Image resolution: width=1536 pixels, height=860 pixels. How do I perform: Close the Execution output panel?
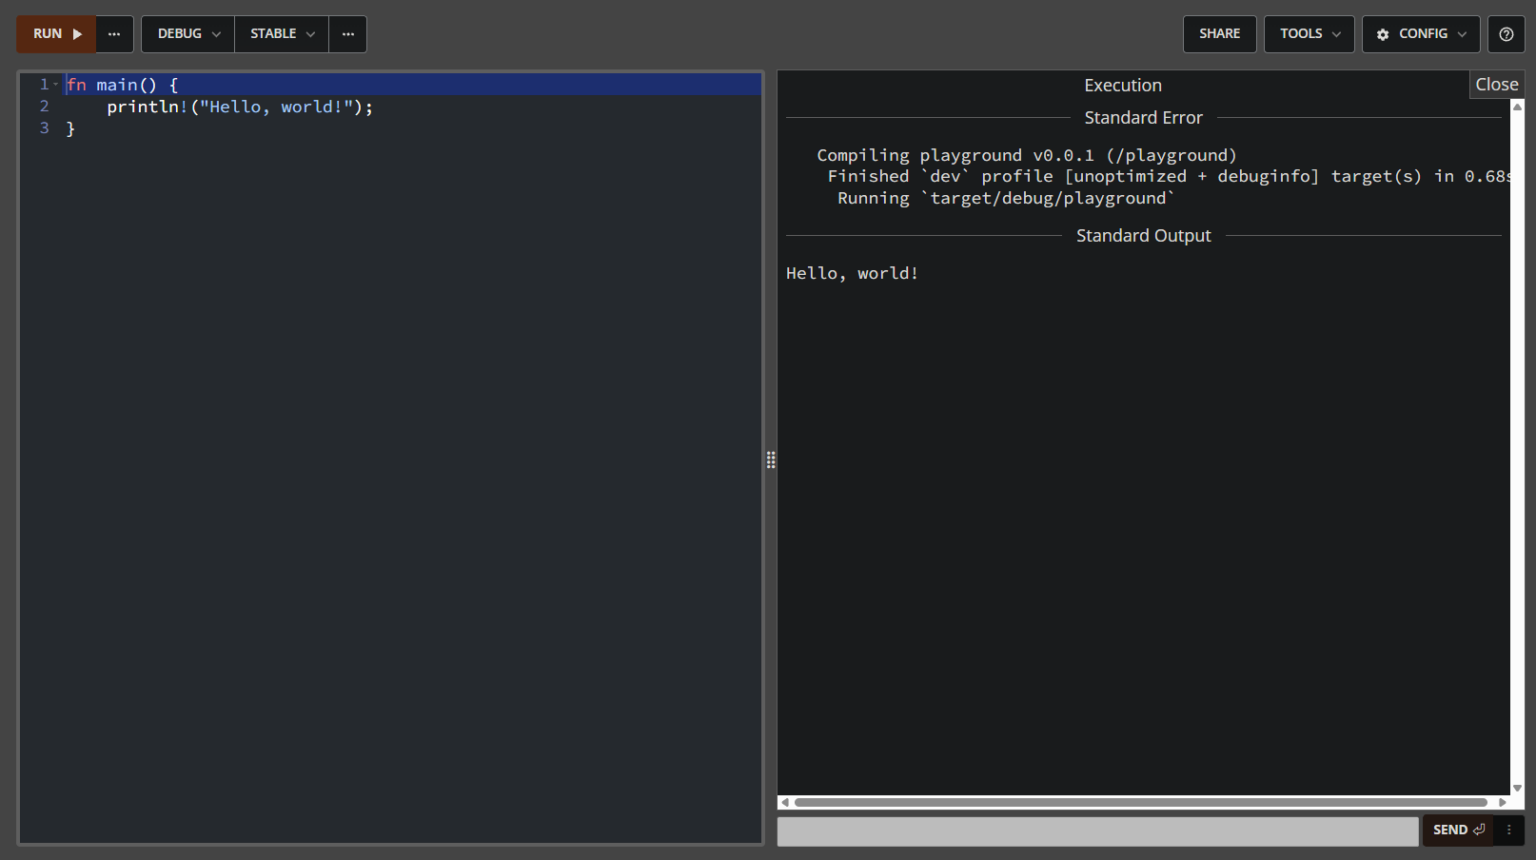coord(1496,85)
